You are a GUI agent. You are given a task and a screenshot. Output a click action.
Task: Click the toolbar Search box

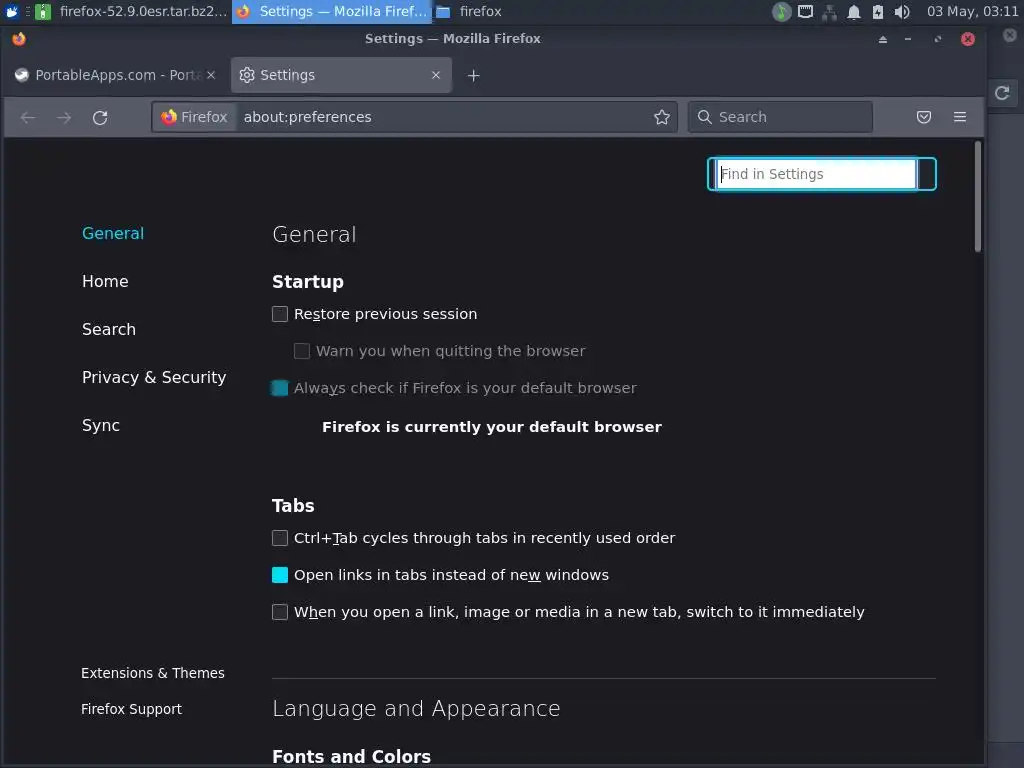(x=780, y=117)
